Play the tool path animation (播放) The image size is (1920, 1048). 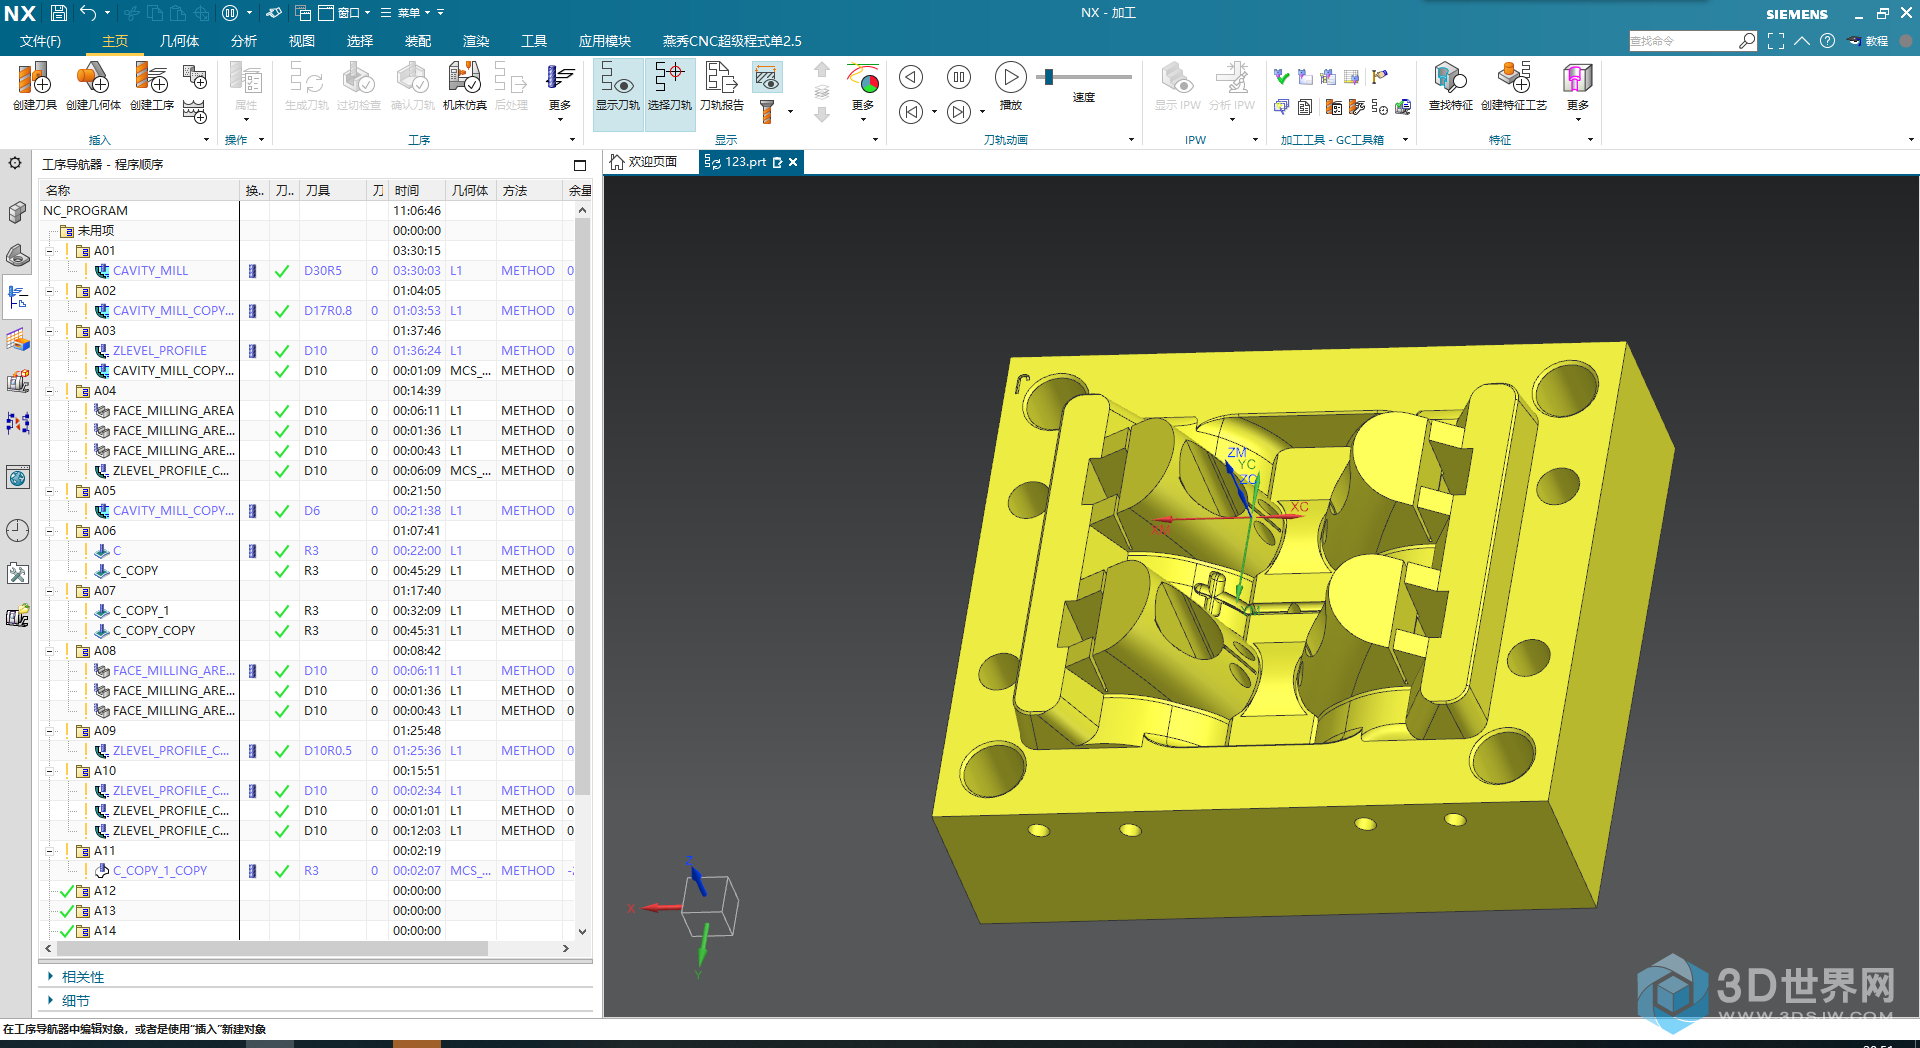pyautogui.click(x=1010, y=78)
